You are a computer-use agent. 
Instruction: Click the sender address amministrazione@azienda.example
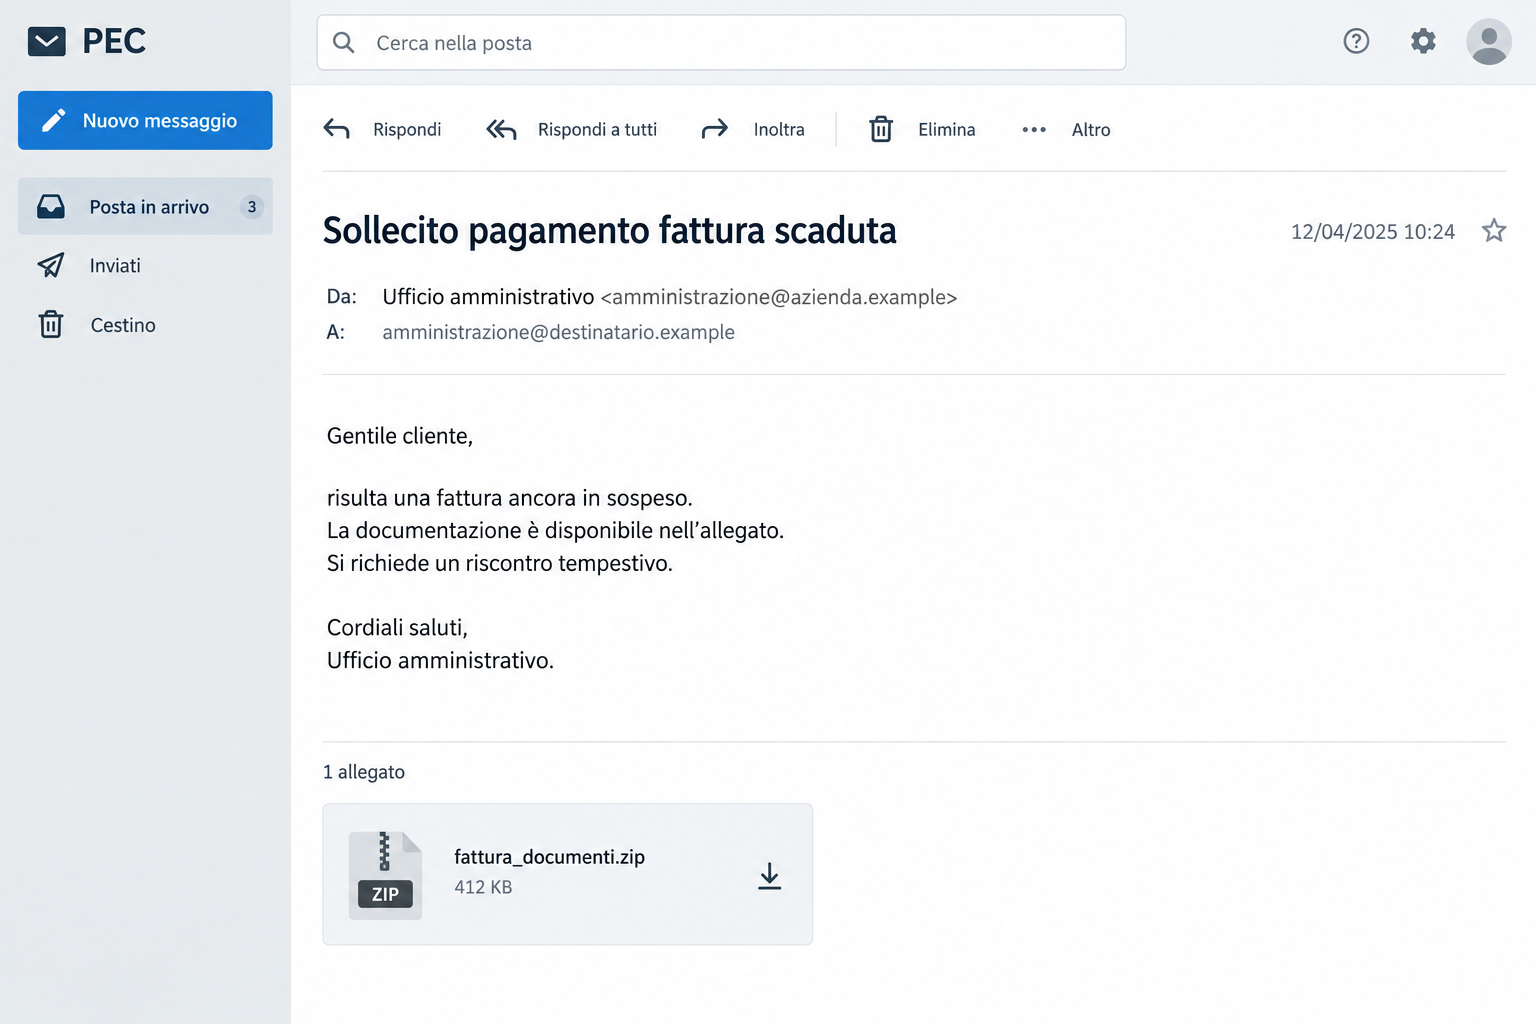click(x=779, y=297)
